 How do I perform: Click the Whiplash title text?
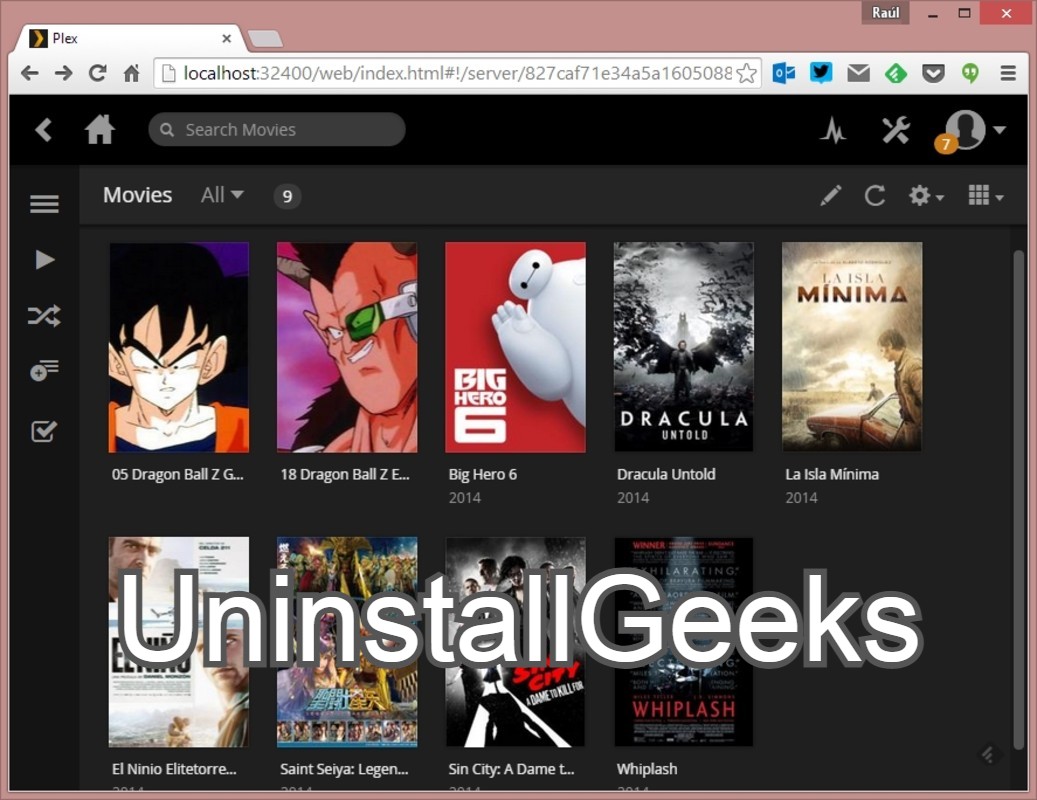647,769
